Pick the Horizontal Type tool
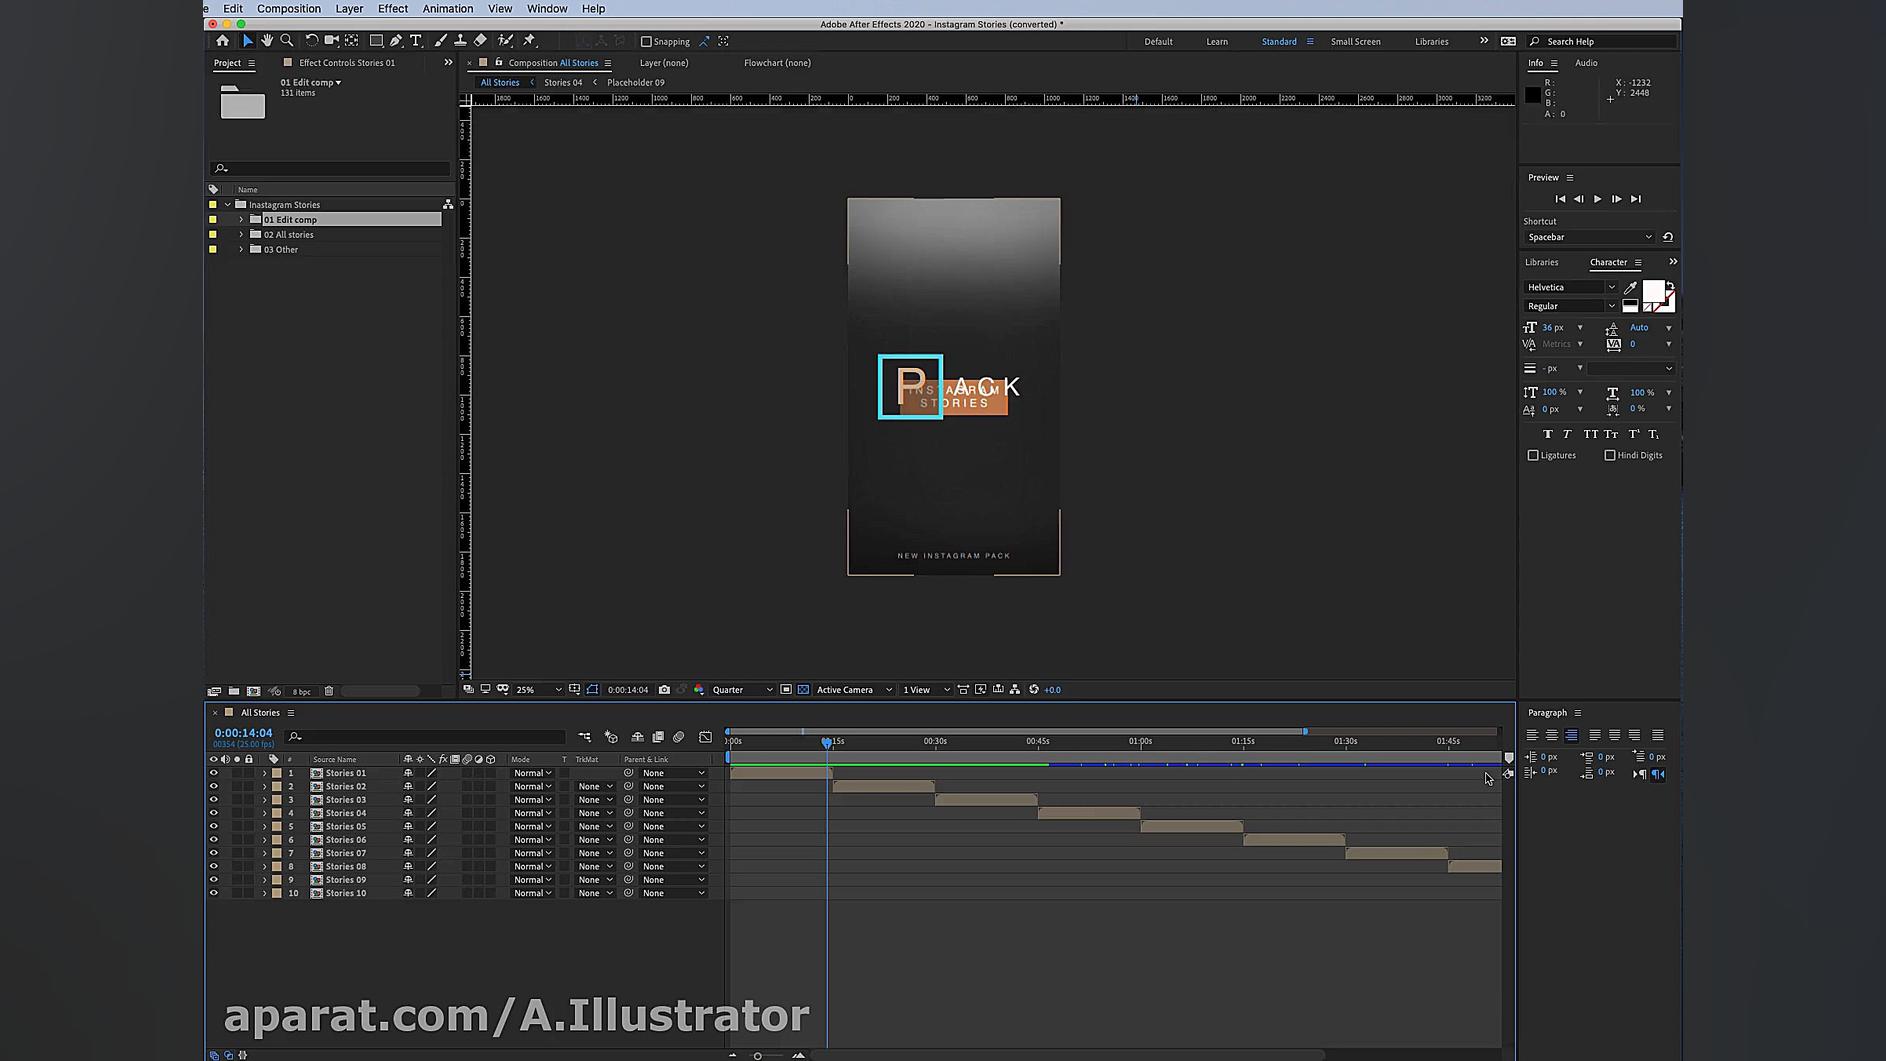The image size is (1886, 1061). [416, 41]
